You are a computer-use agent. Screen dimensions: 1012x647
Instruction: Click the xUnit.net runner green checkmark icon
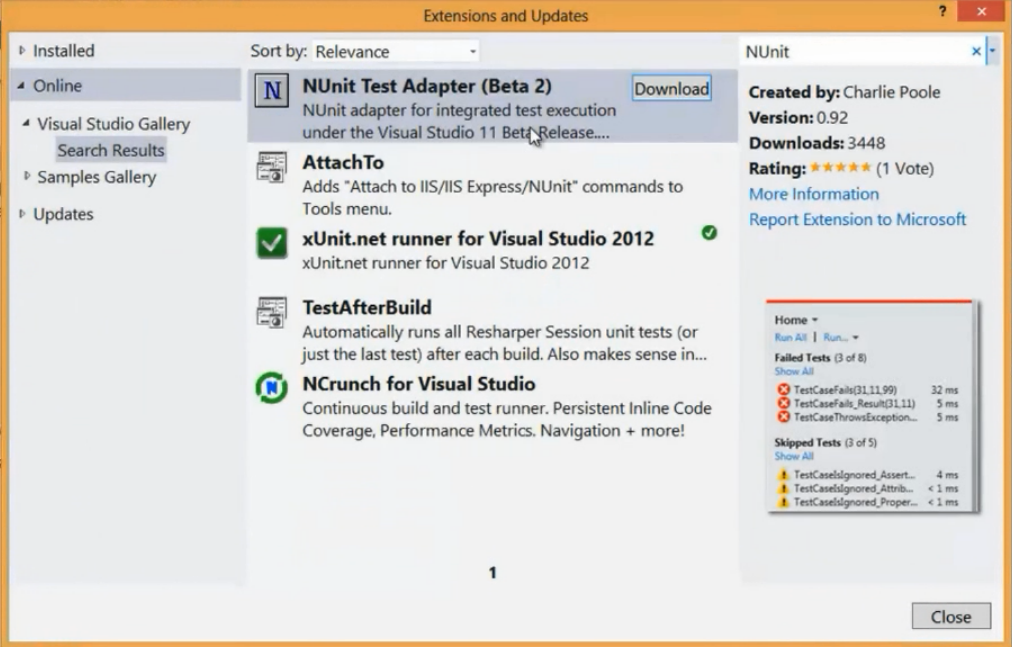click(272, 243)
